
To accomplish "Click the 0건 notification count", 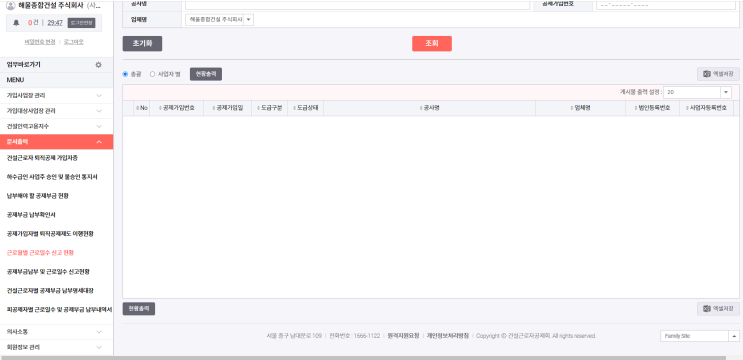I will (33, 23).
